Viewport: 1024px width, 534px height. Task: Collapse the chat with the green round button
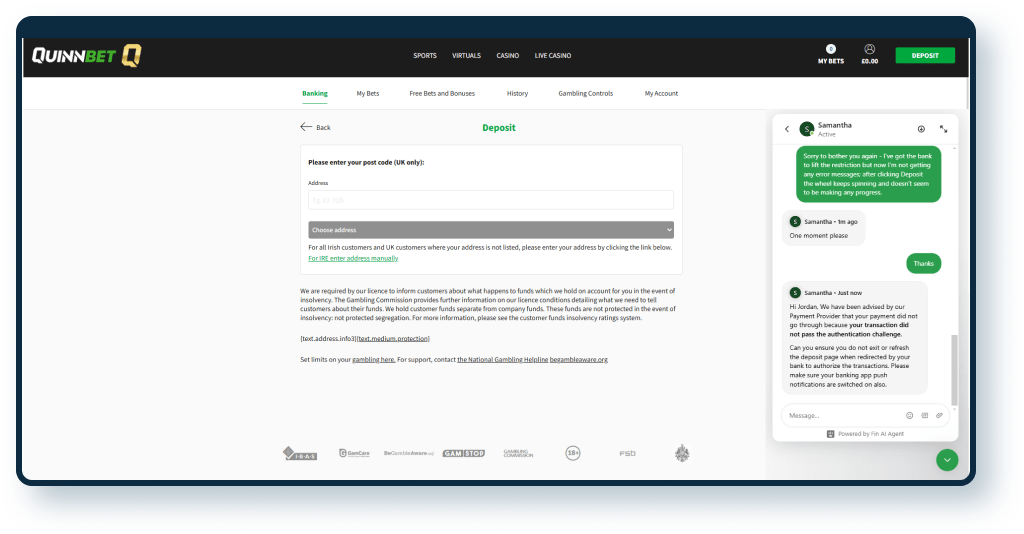click(947, 460)
